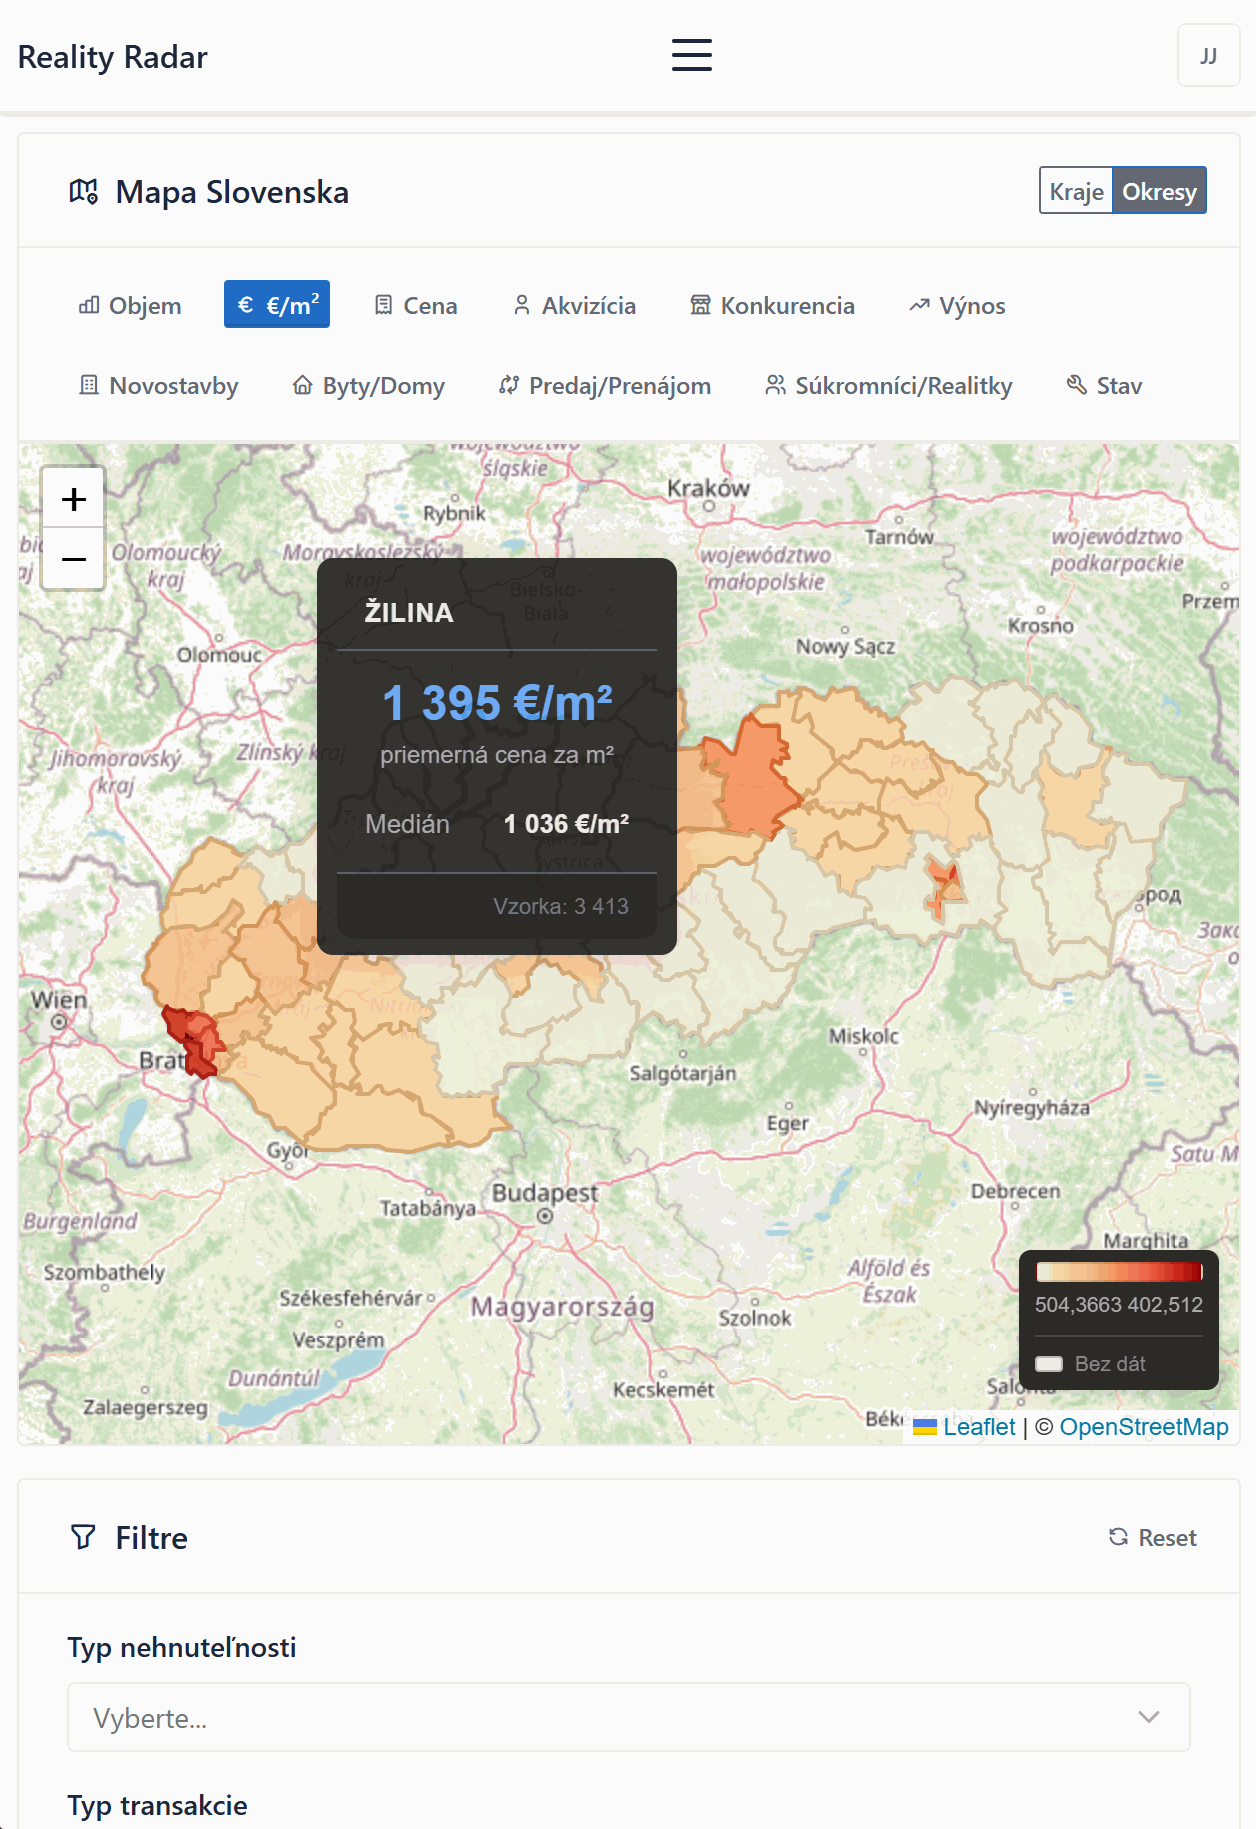Click the house icon on Byty/Domy
Image resolution: width=1256 pixels, height=1829 pixels.
302,385
